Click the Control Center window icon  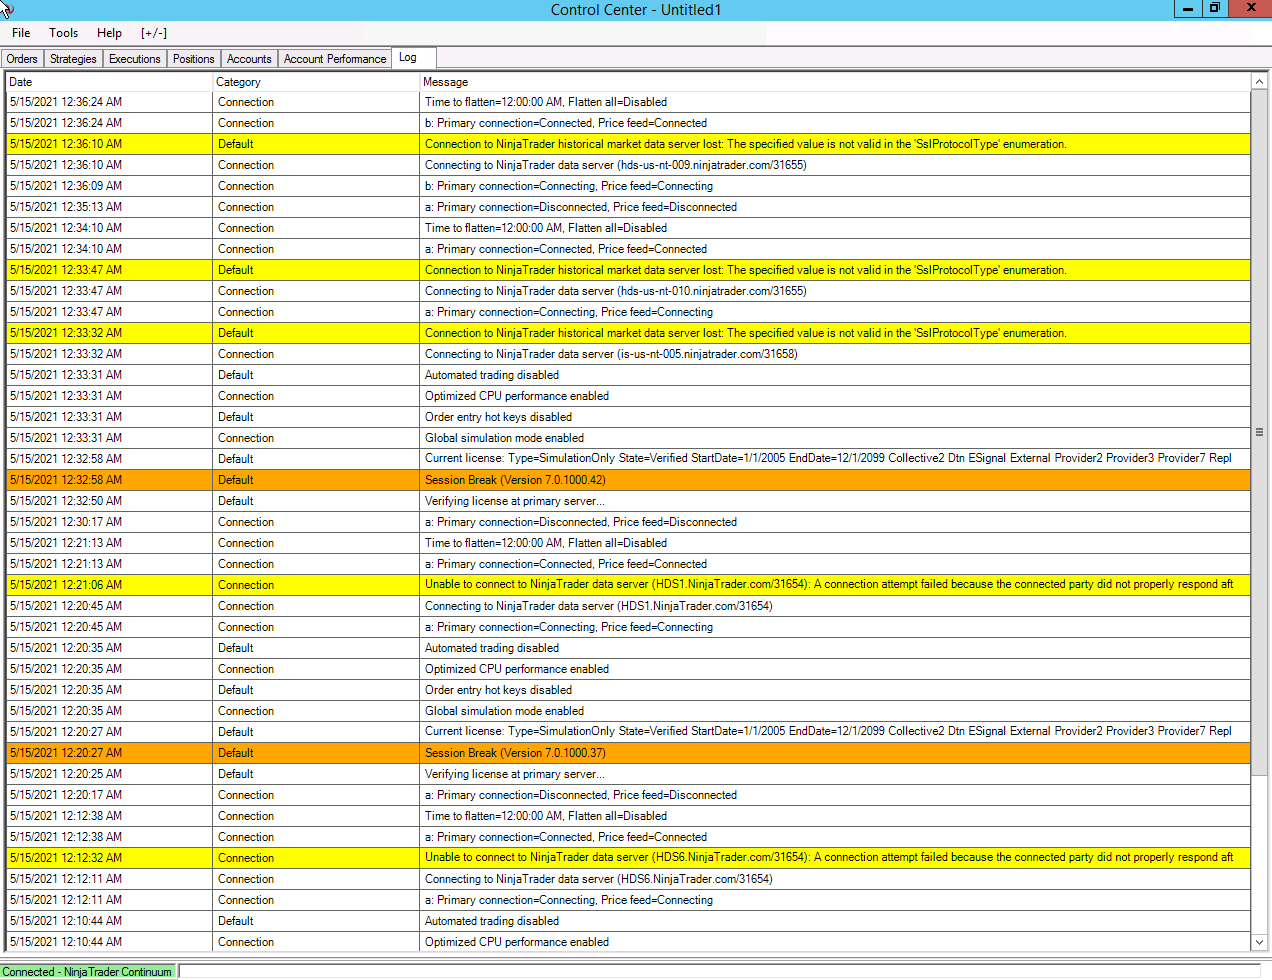pyautogui.click(x=7, y=9)
